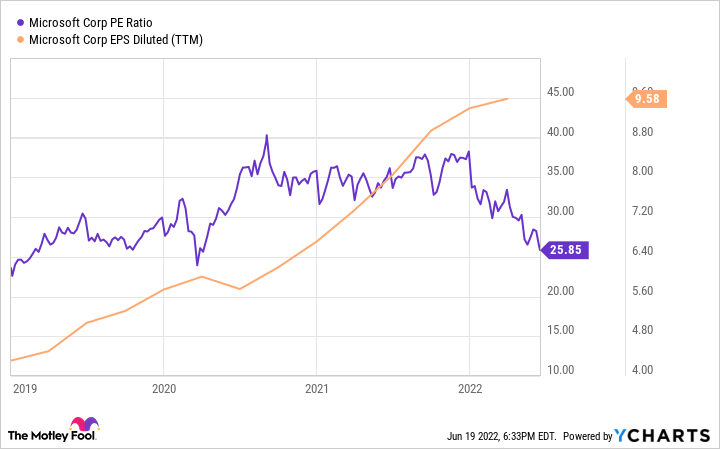
Task: Click the Motley Fool jester hat logo
Action: coord(84,424)
